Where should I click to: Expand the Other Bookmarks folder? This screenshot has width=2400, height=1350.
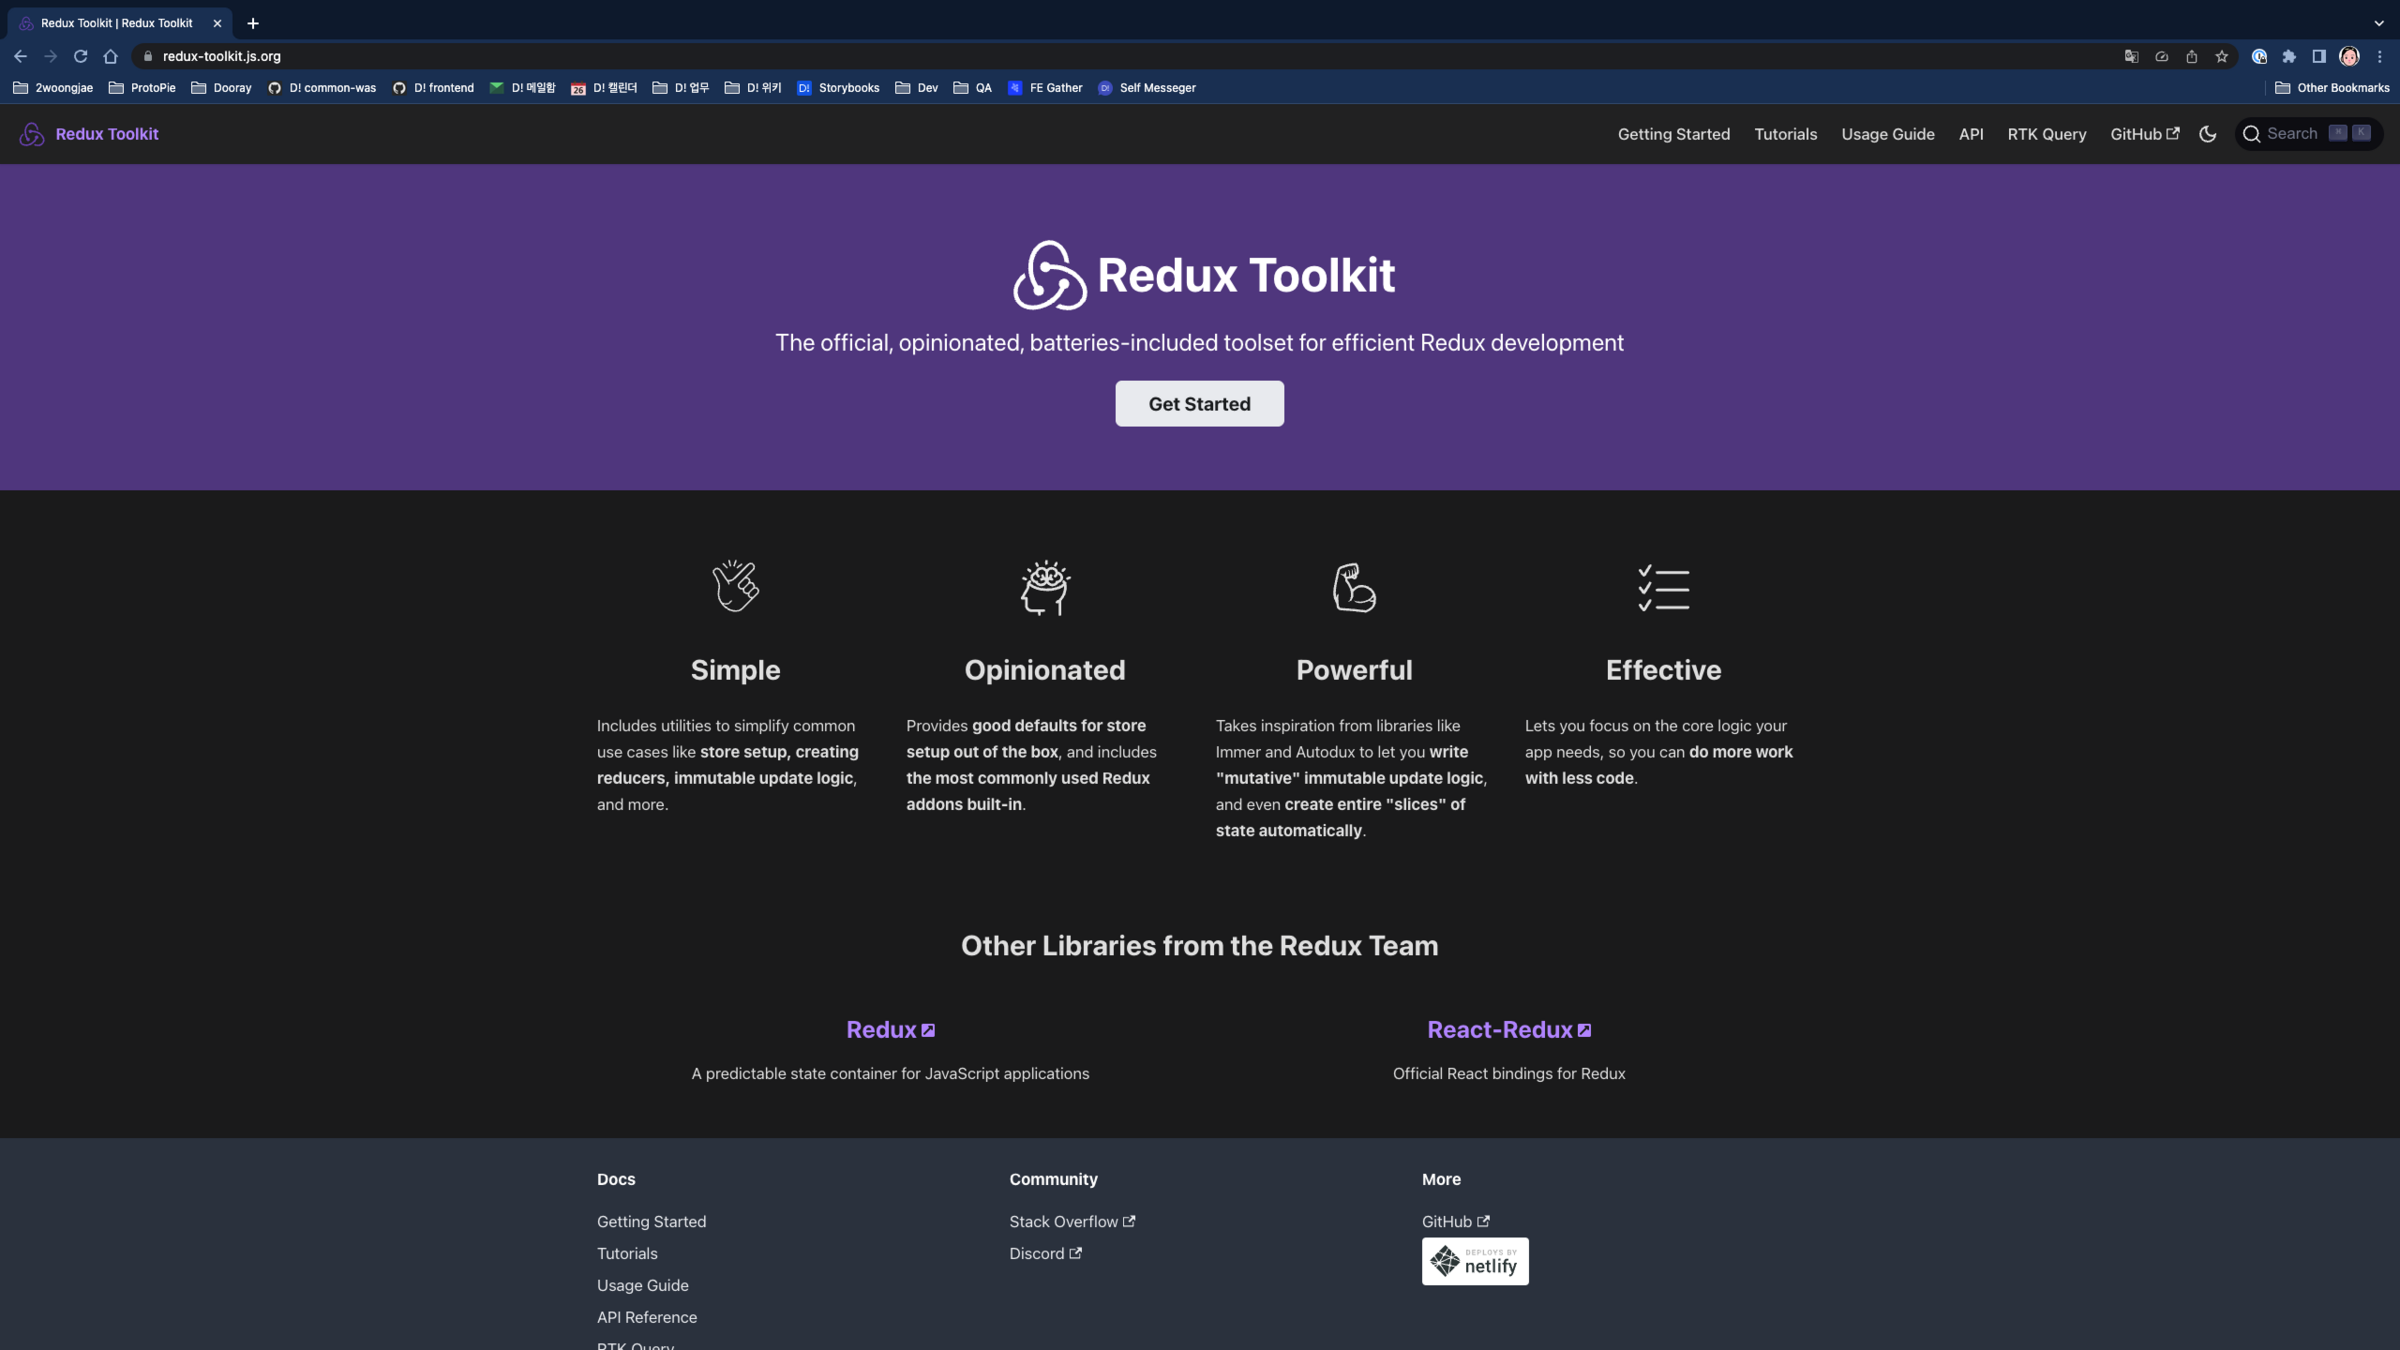click(2332, 88)
